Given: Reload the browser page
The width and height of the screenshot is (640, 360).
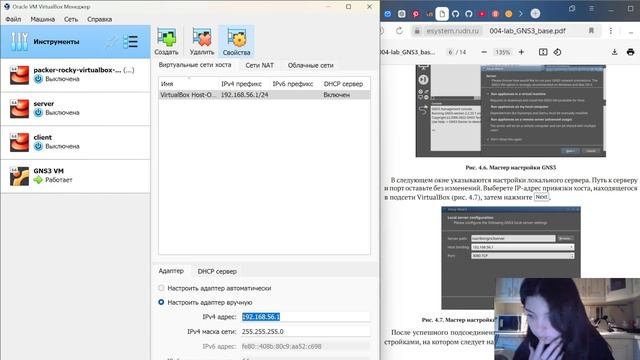Looking at the screenshot, I should (399, 31).
